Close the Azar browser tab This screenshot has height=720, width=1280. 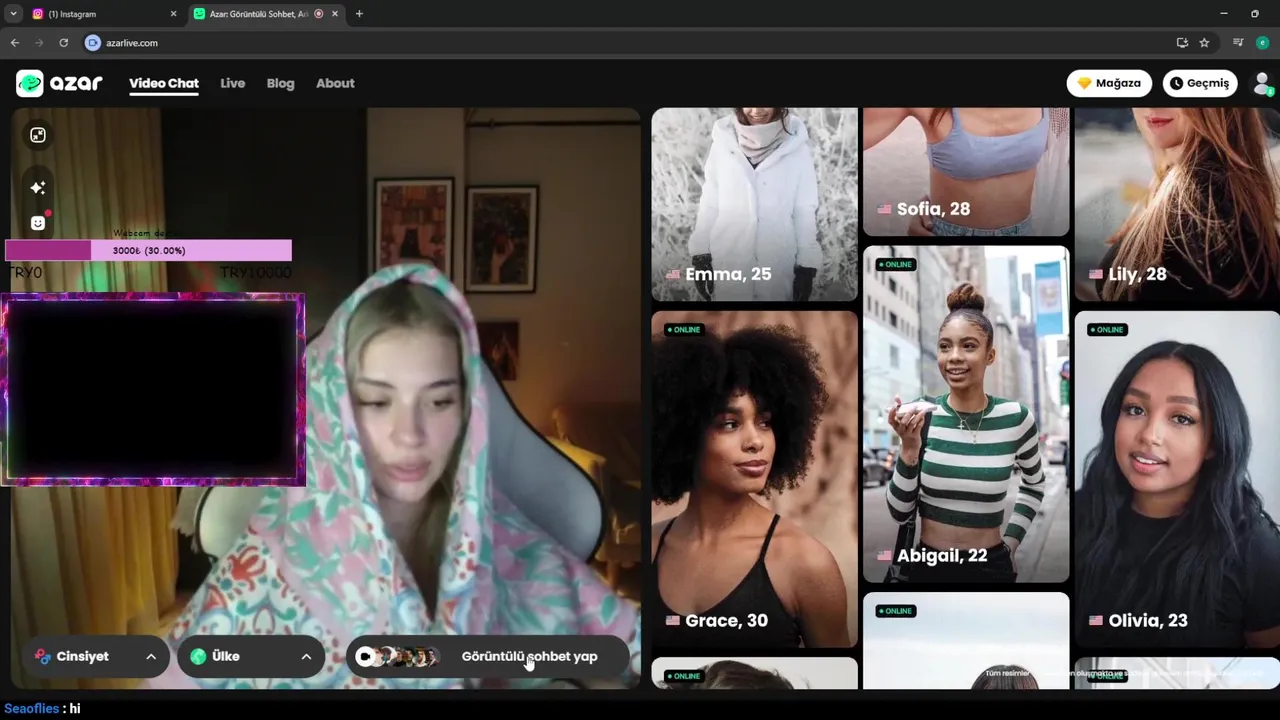tap(335, 14)
